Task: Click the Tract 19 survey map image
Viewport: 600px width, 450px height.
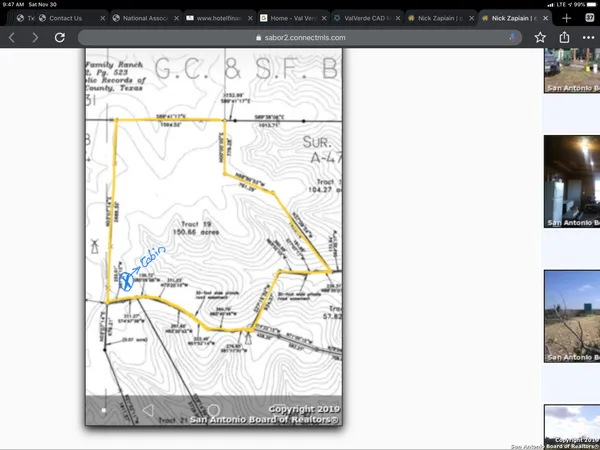Action: [x=215, y=240]
